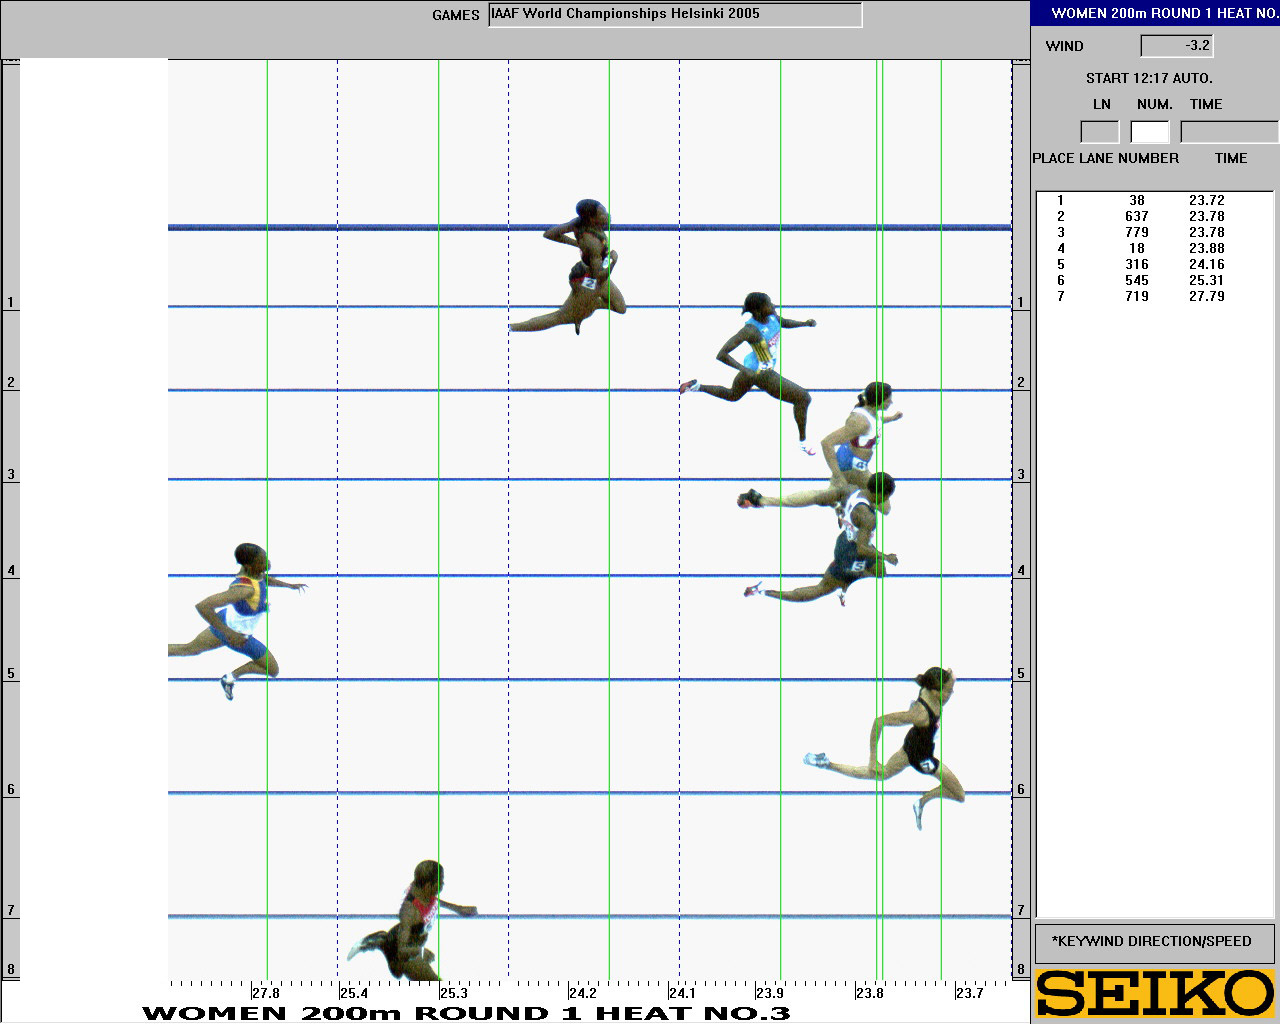Screen dimensions: 1280x1024
Task: Click lane 3 marker on right ruler
Action: 1021,475
